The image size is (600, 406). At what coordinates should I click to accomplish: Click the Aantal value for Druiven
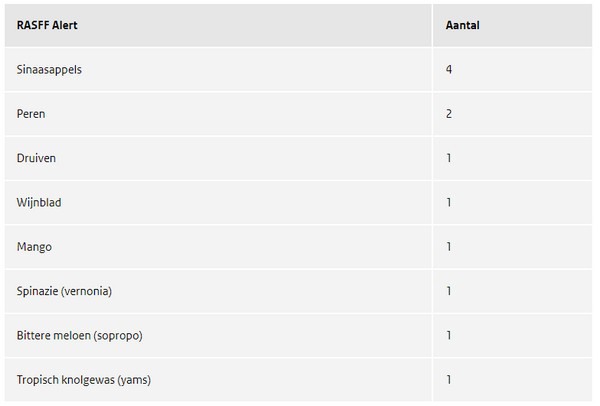[x=450, y=158]
